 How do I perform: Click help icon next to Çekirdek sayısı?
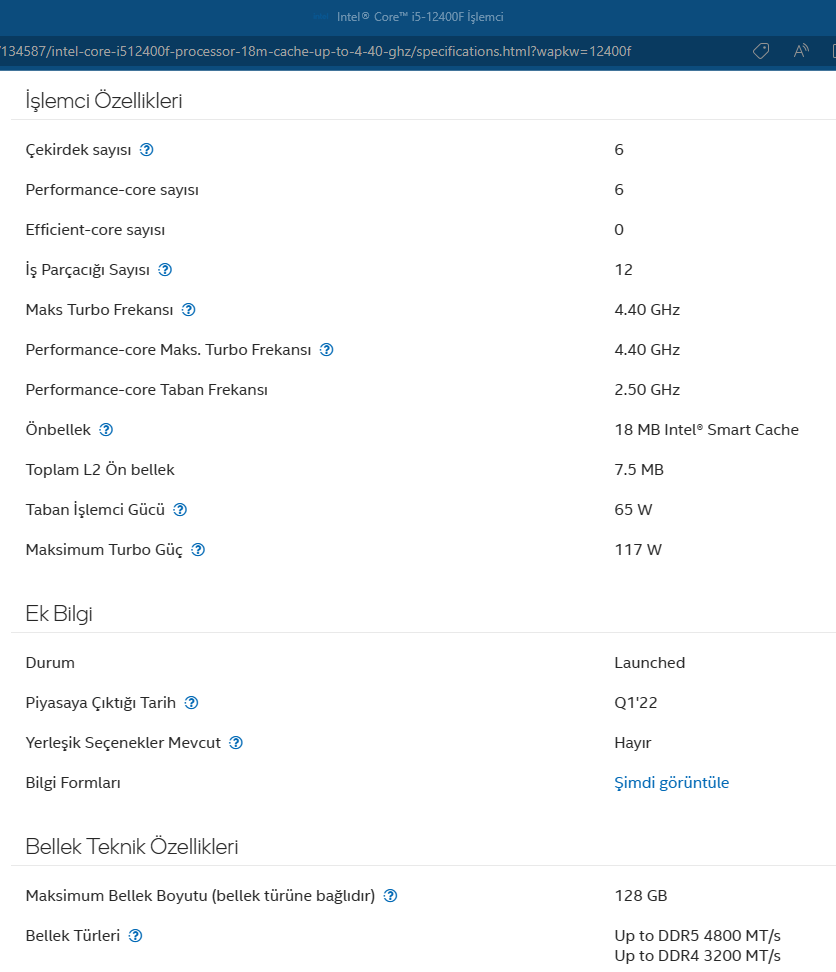click(x=147, y=150)
